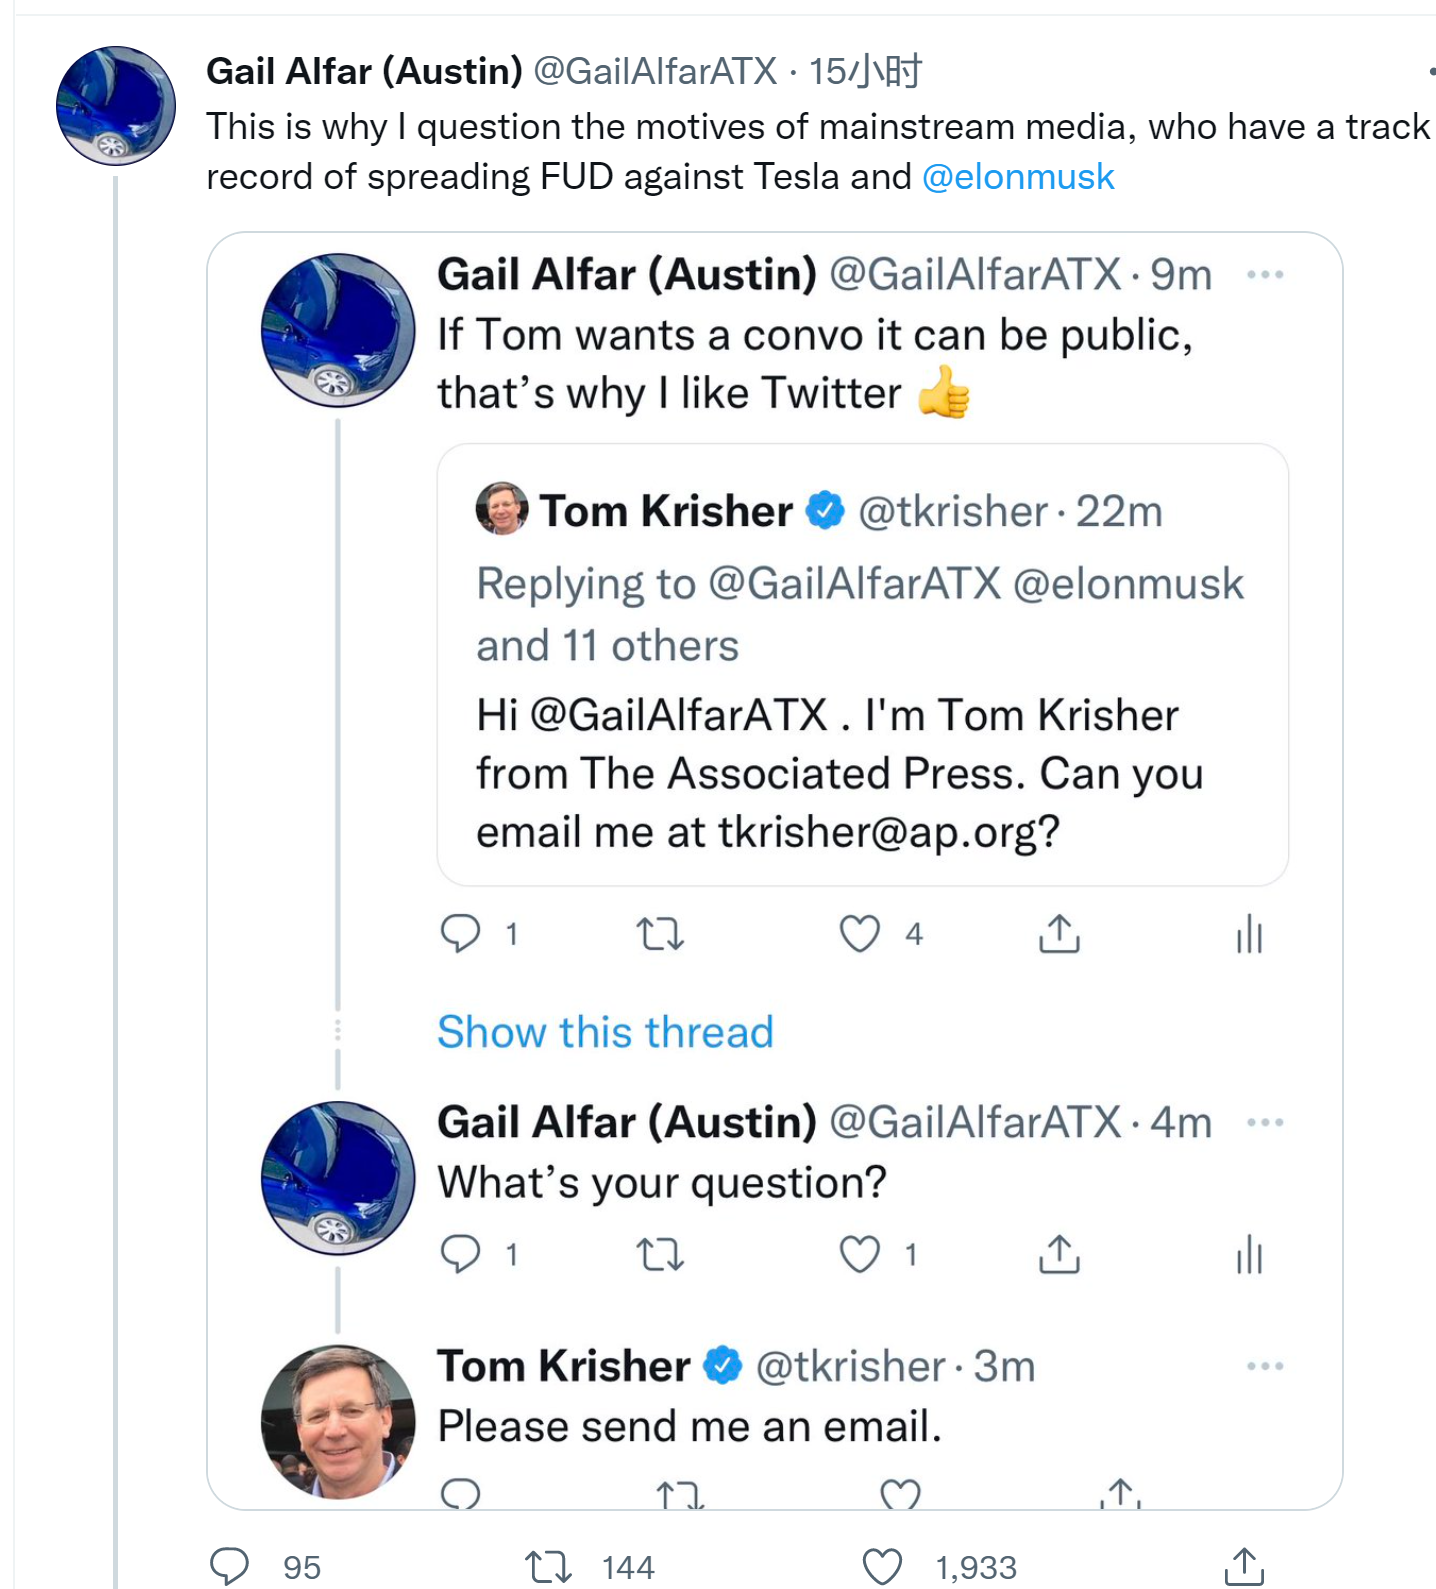This screenshot has height=1589, width=1436.
Task: Retweet the main tweet with 144 retweets
Action: (x=548, y=1566)
